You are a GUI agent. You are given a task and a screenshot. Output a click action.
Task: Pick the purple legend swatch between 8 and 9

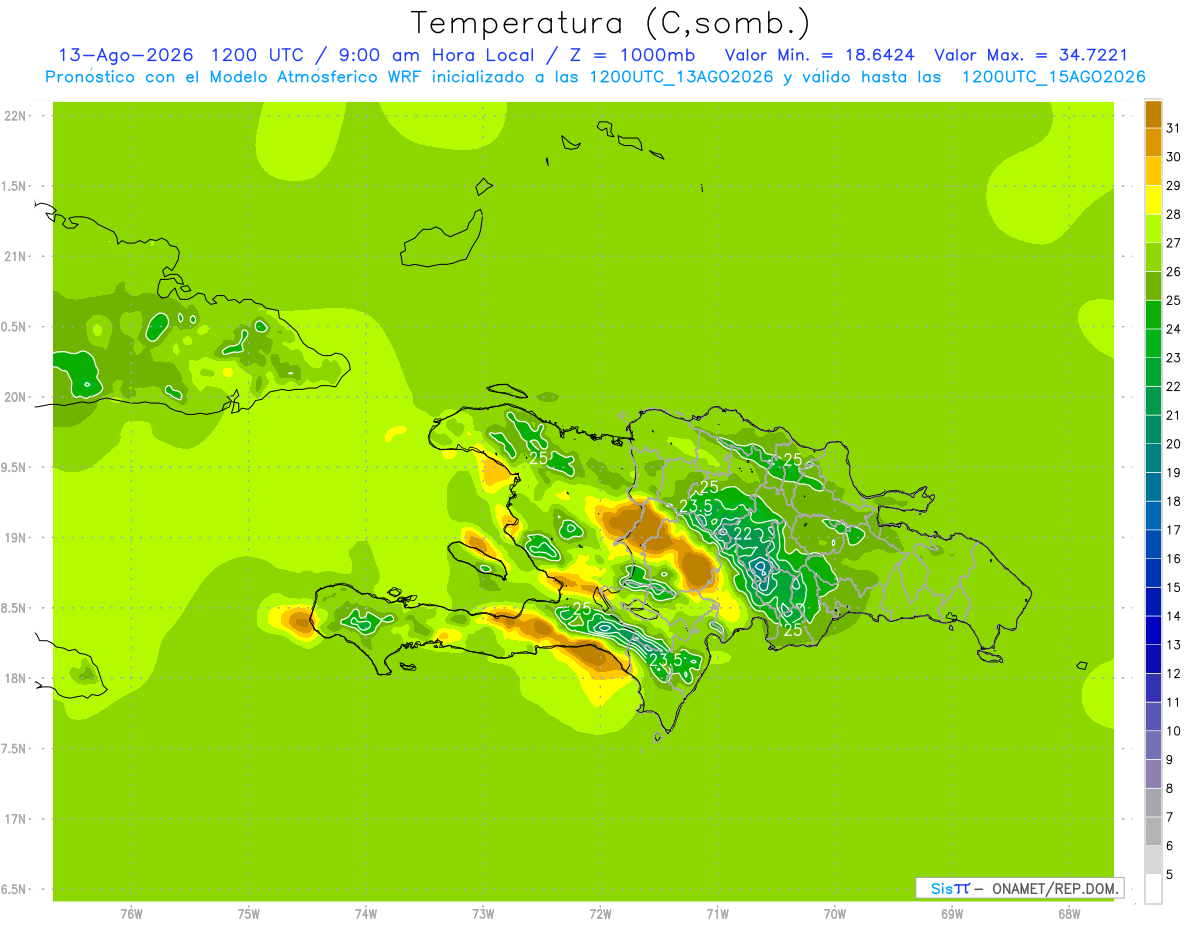[x=1153, y=773]
